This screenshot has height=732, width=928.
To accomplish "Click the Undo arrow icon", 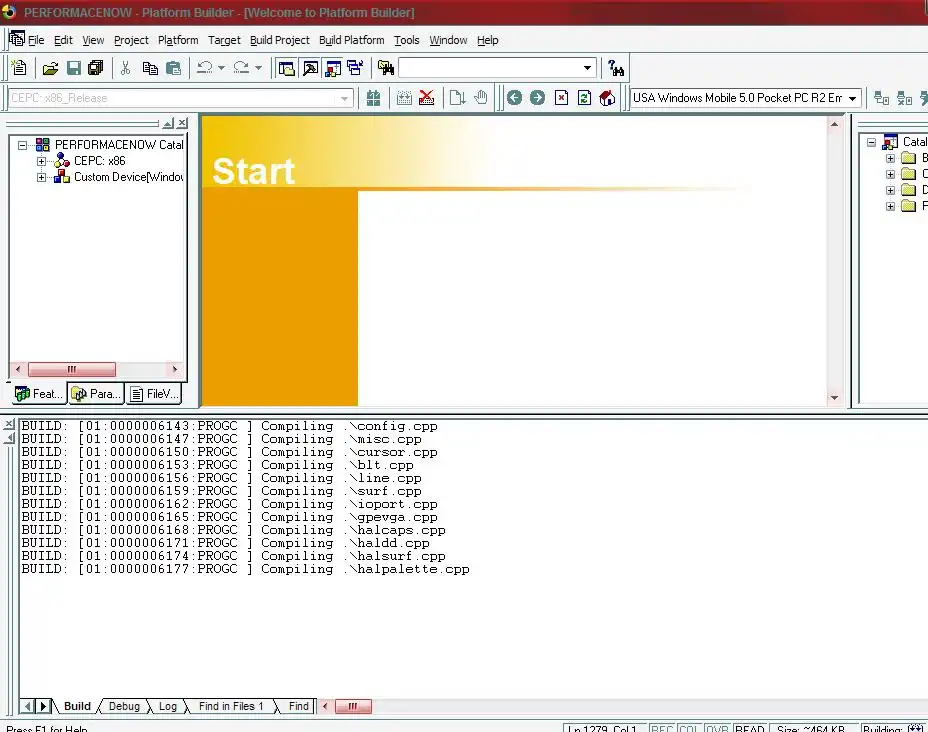I will point(205,68).
